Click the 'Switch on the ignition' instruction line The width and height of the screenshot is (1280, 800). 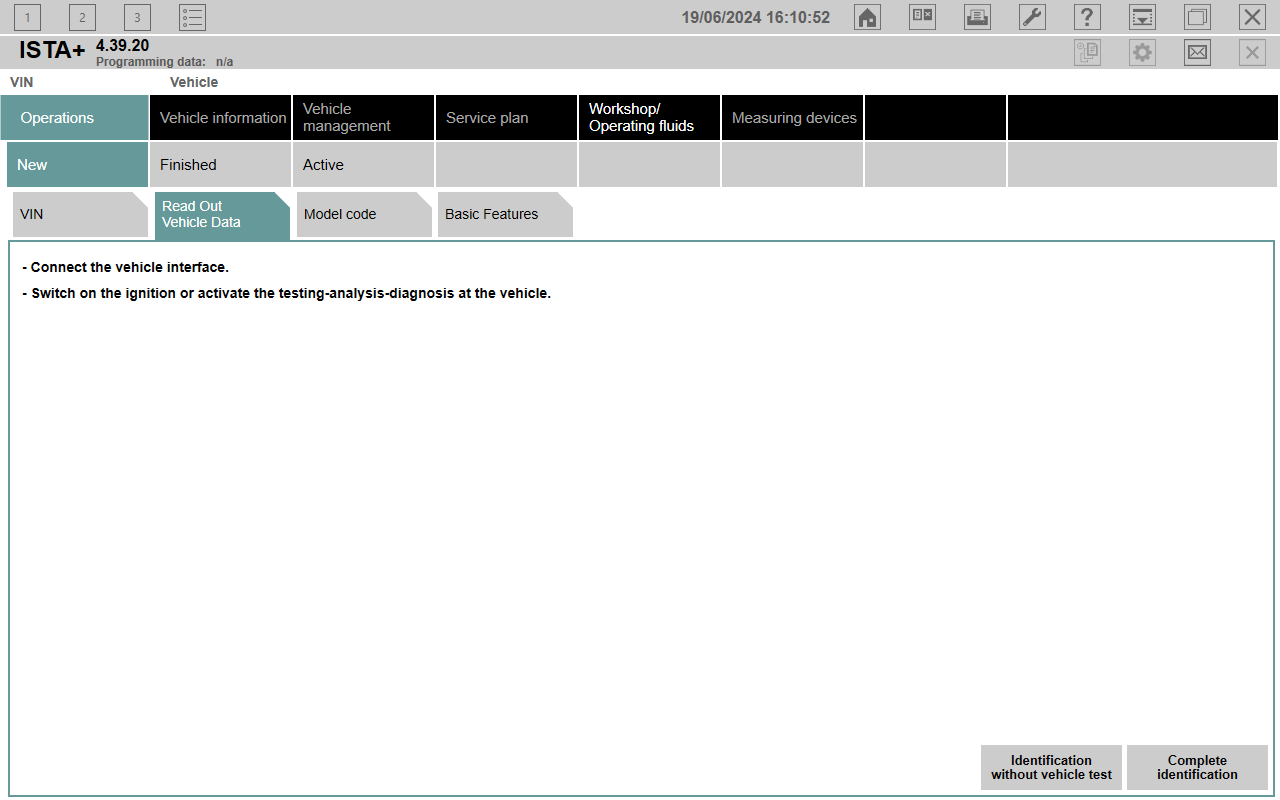coord(286,294)
